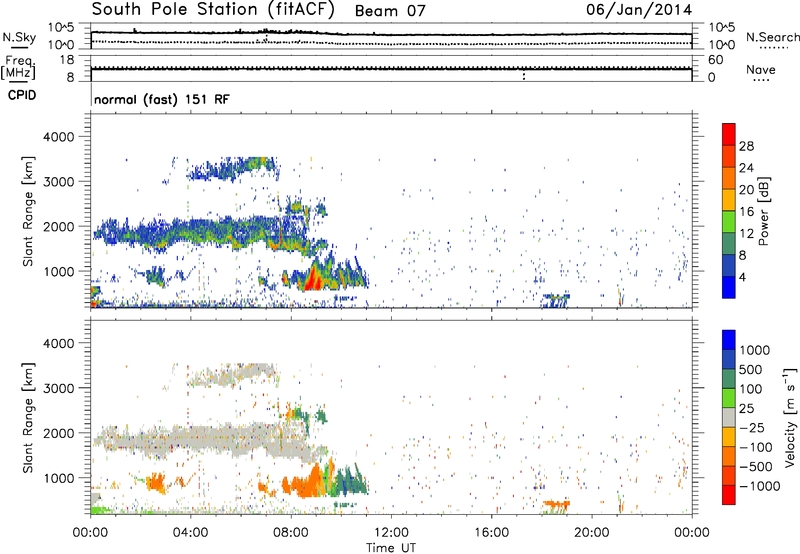
Task: Click the red bottom of velocity colorbar
Action: 729,495
